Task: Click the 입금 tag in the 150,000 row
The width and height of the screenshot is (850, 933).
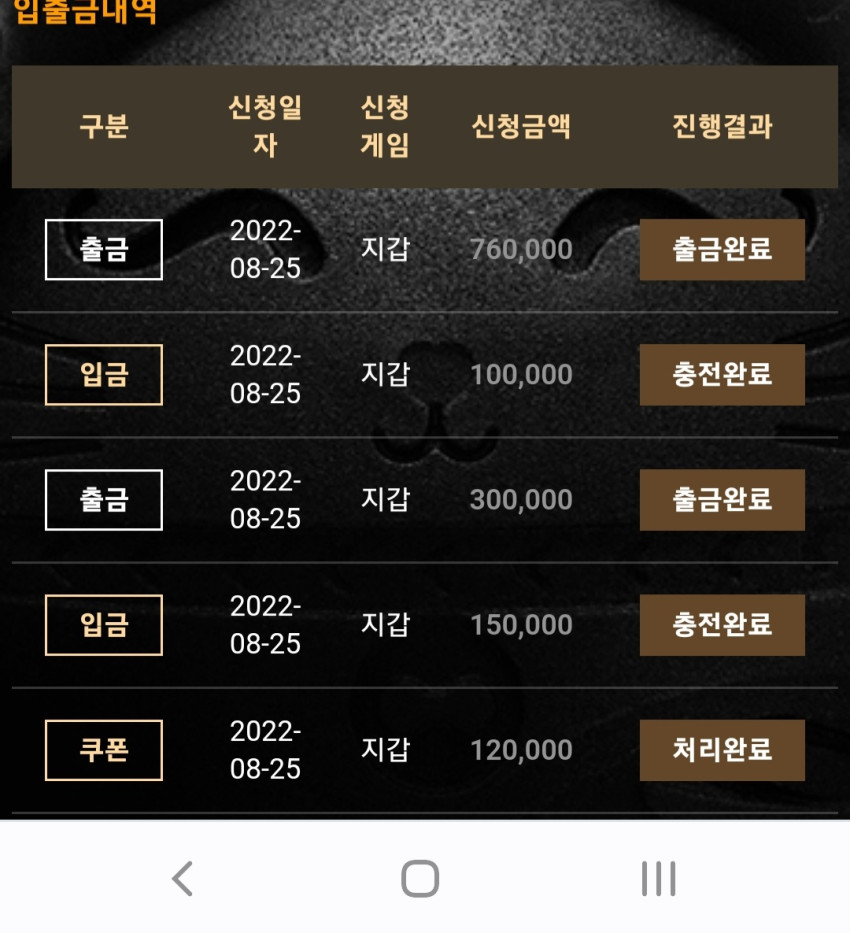Action: coord(103,625)
